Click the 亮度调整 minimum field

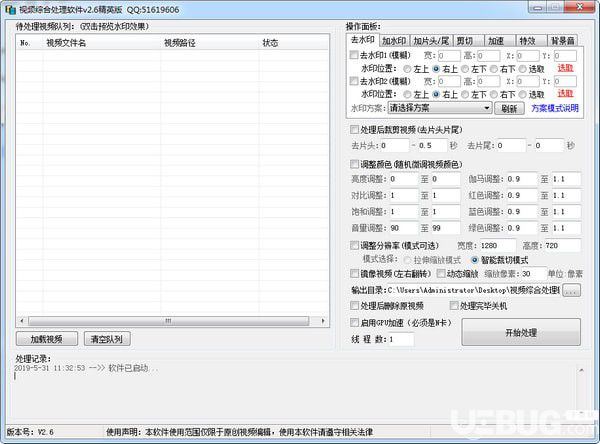click(x=404, y=179)
